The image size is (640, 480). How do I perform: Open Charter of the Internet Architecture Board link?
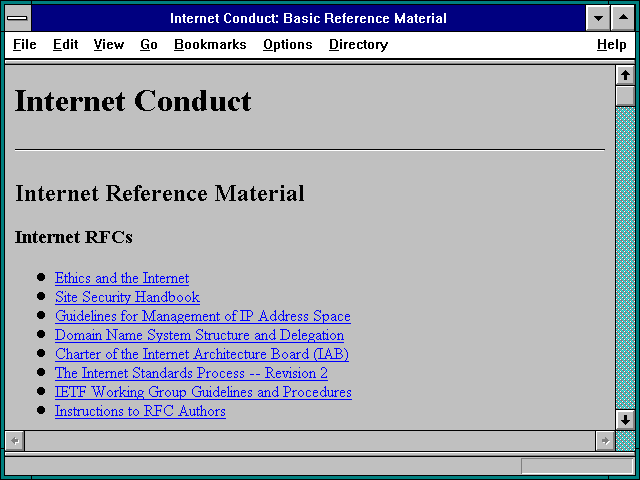[x=202, y=354]
